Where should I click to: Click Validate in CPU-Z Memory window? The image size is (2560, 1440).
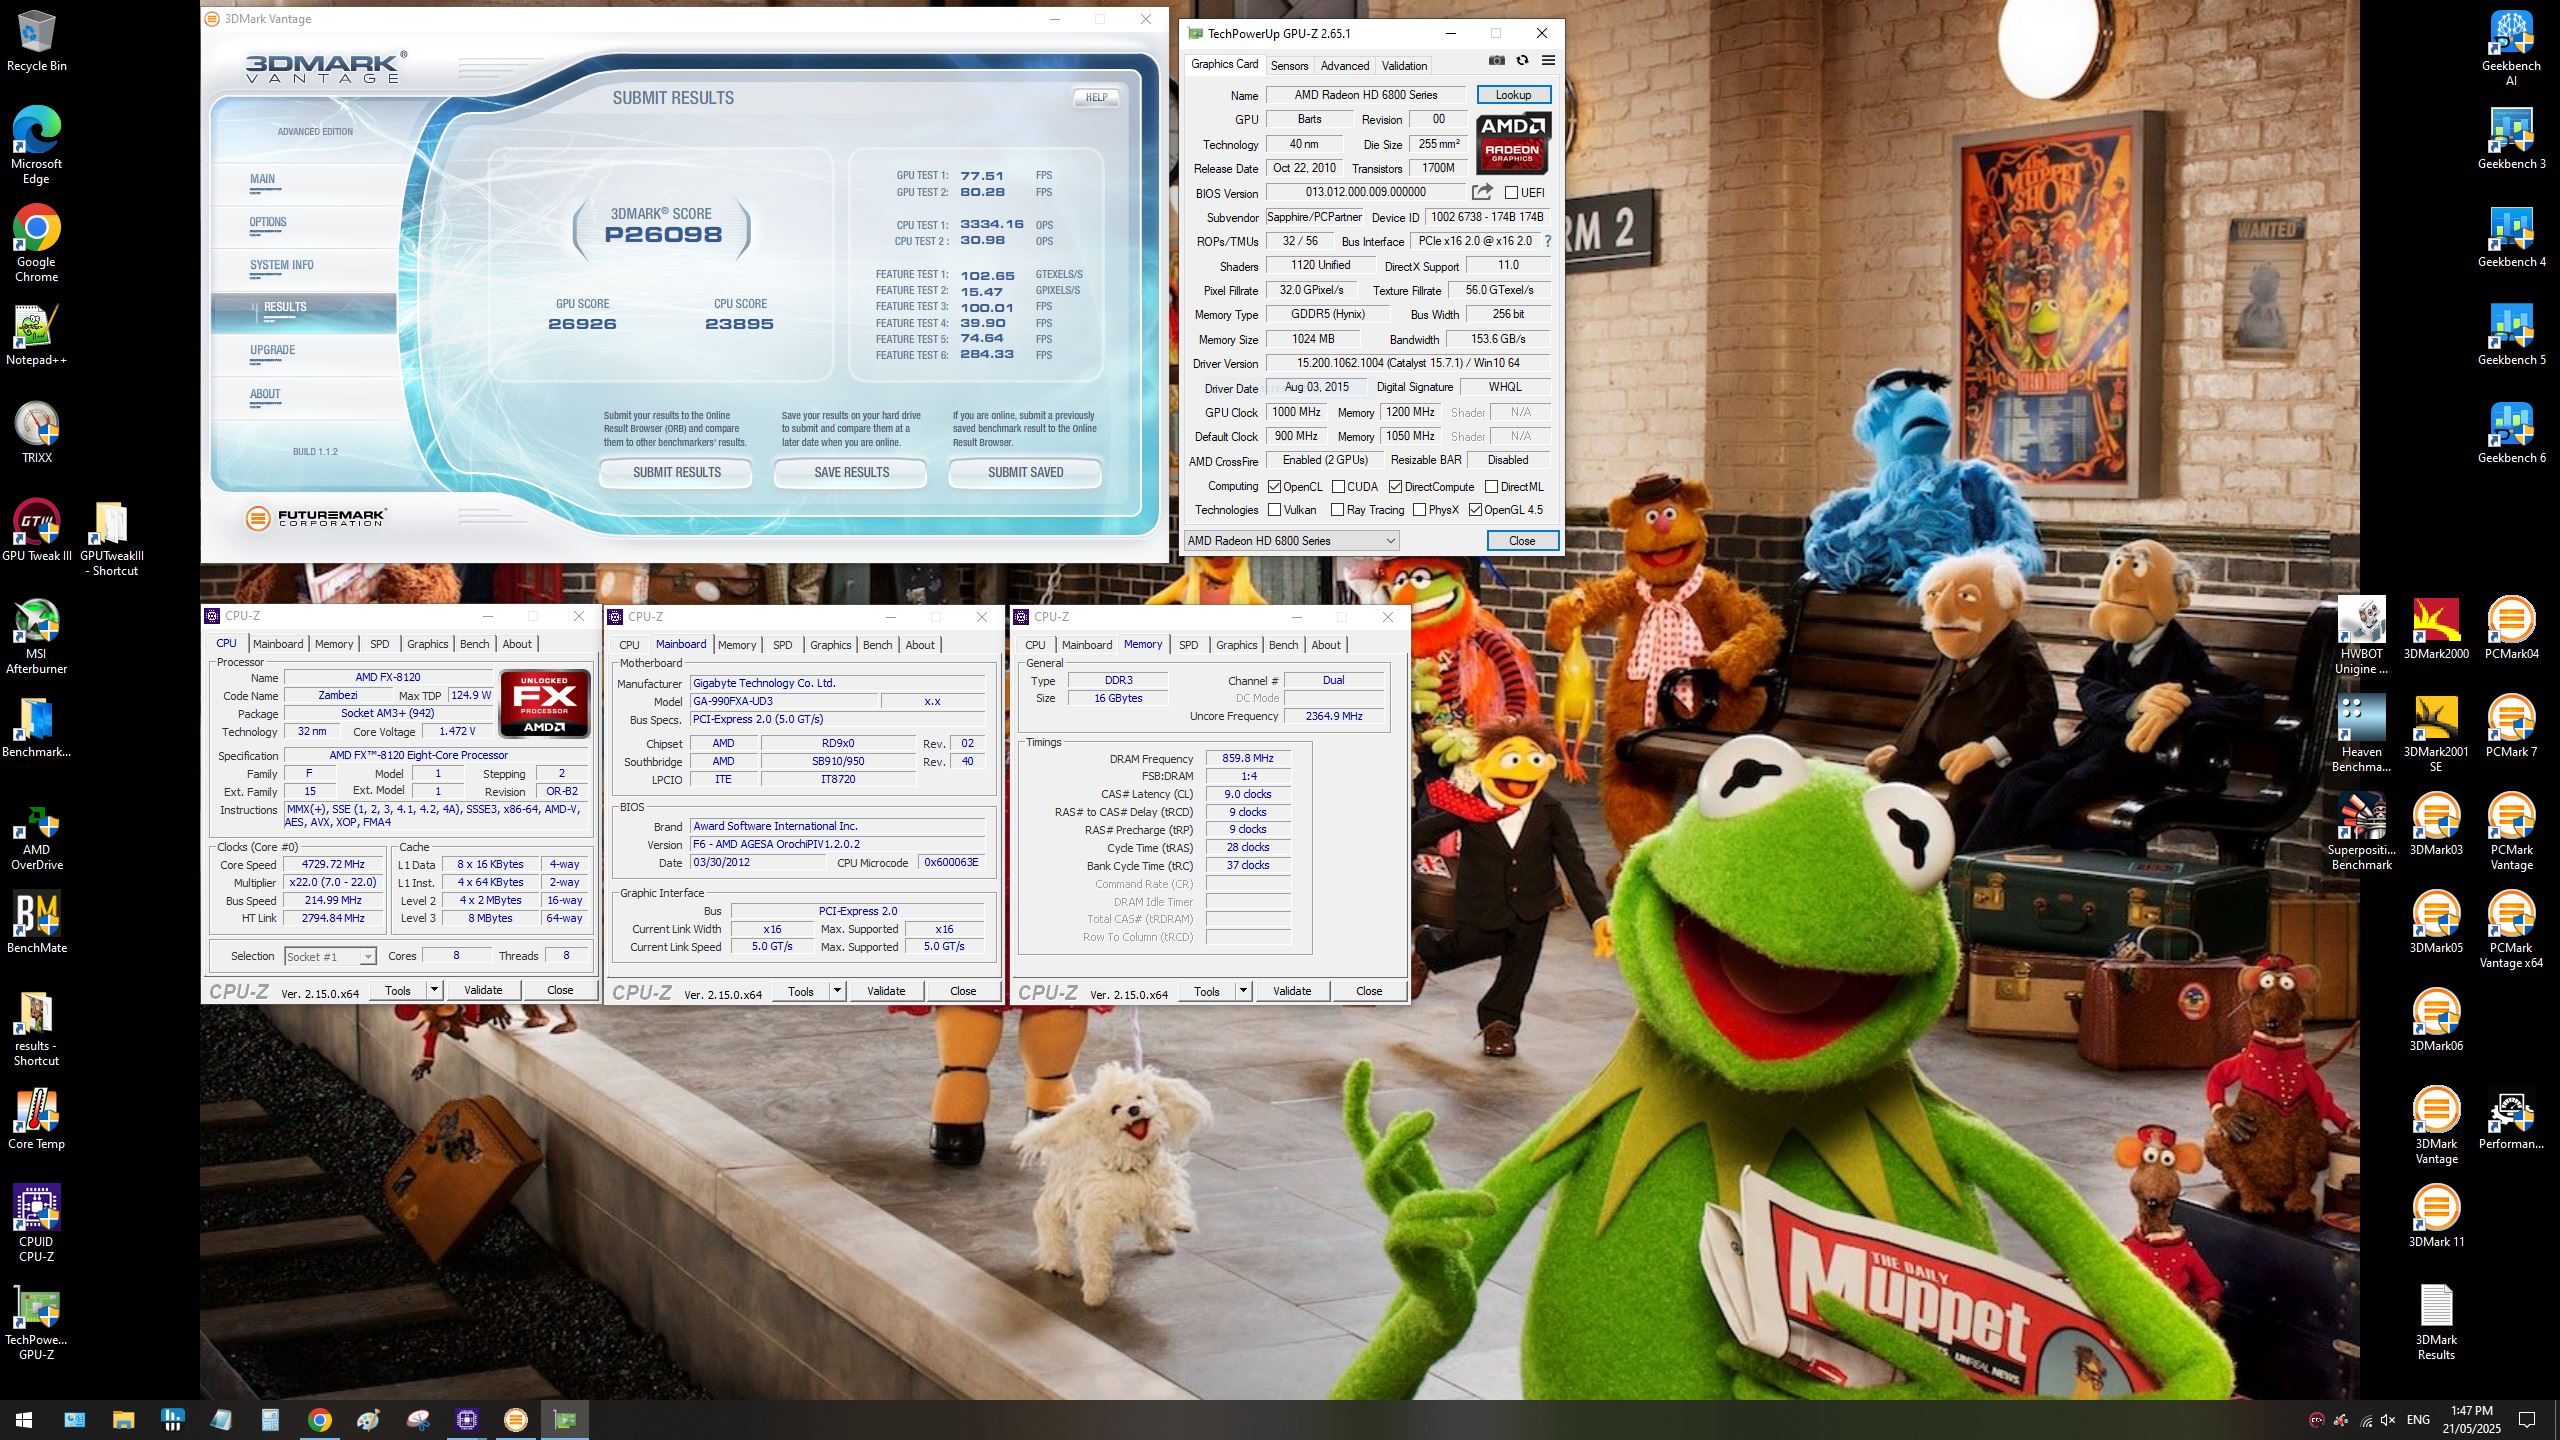click(1291, 991)
